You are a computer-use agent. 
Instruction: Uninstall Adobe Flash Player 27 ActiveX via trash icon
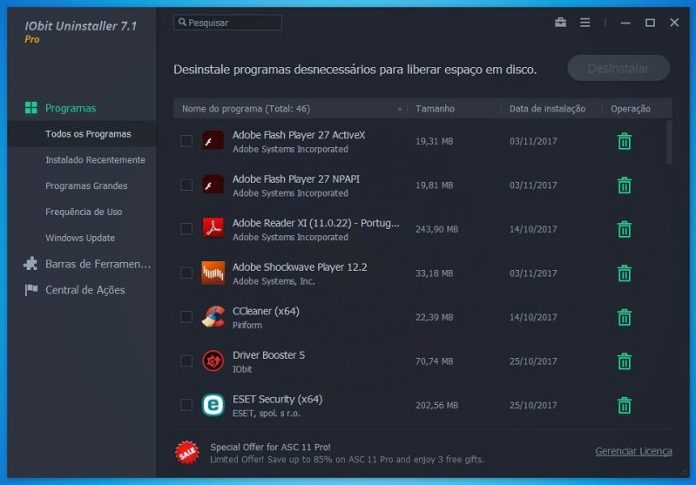point(624,141)
